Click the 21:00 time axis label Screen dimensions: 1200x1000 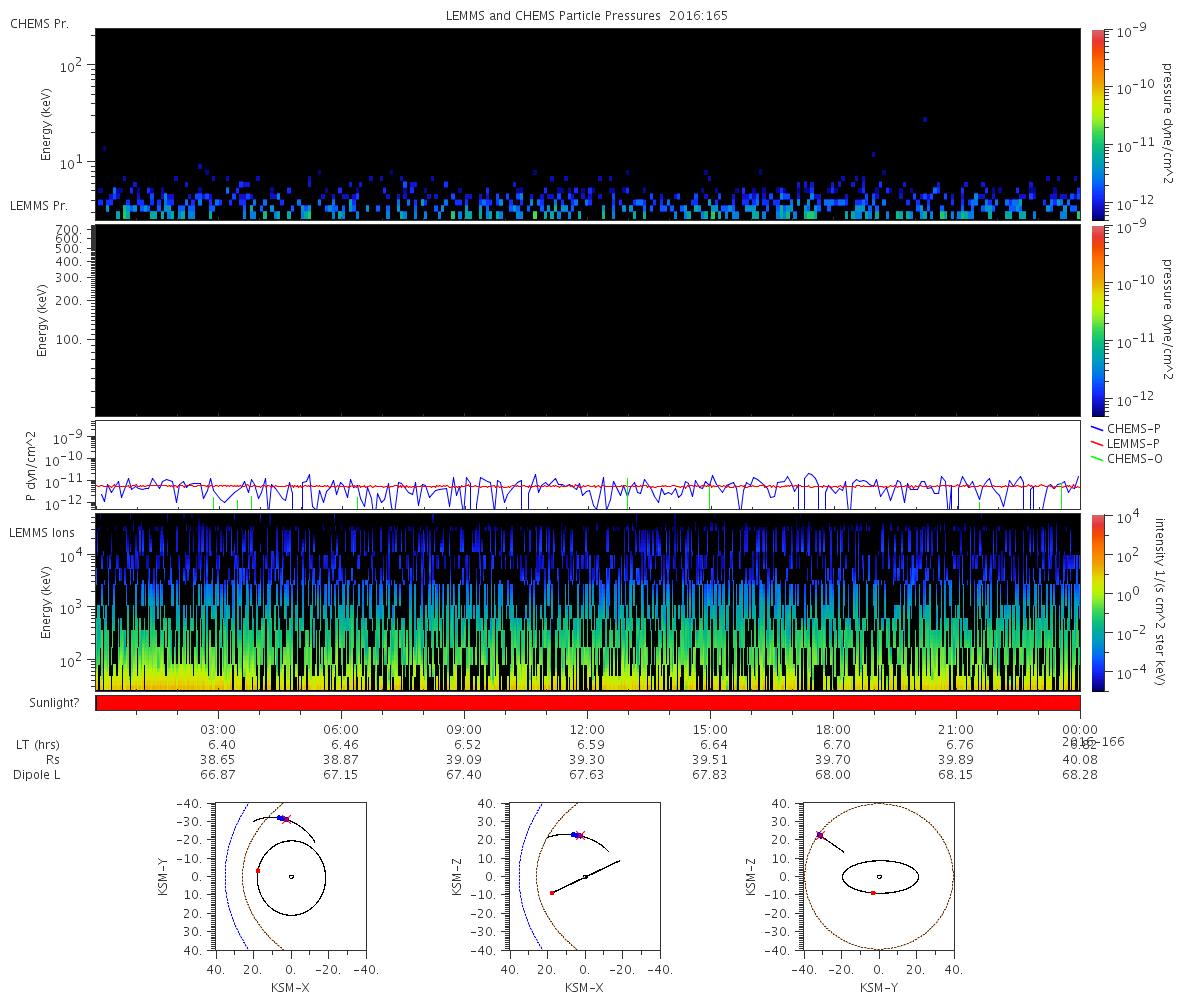(x=957, y=730)
